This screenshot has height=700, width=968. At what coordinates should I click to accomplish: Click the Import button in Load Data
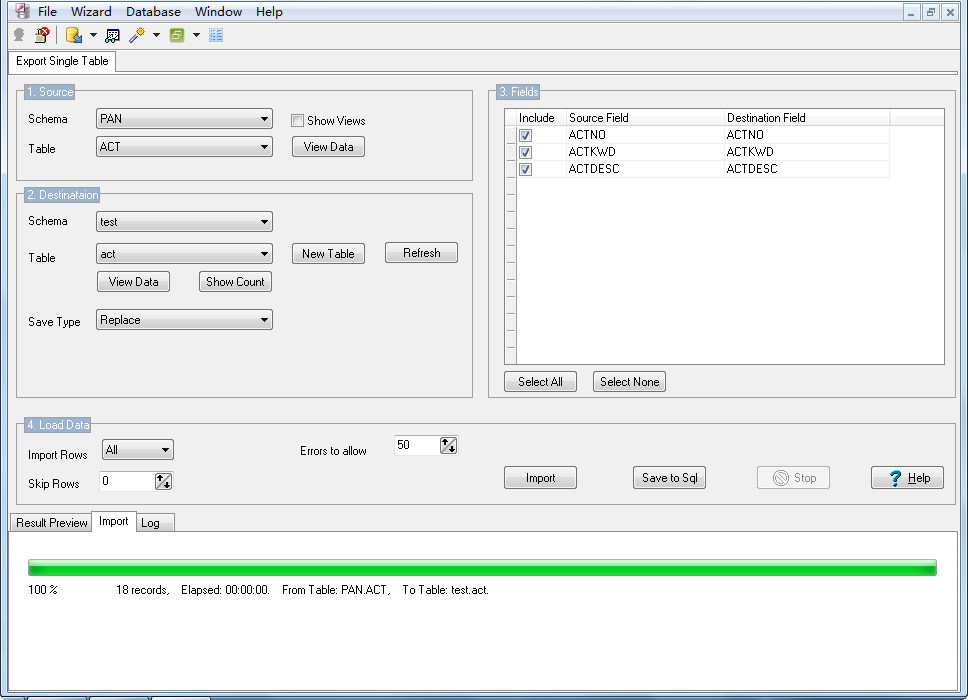[540, 478]
